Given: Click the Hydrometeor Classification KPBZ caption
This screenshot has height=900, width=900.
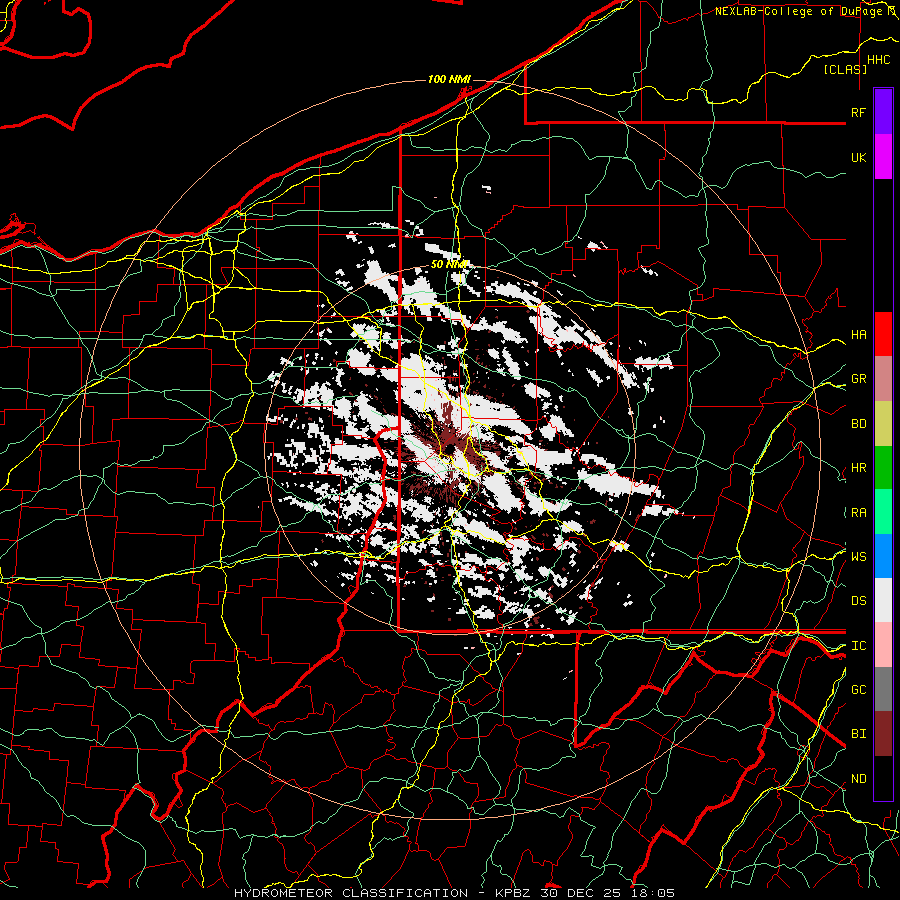Looking at the screenshot, I should tap(454, 893).
